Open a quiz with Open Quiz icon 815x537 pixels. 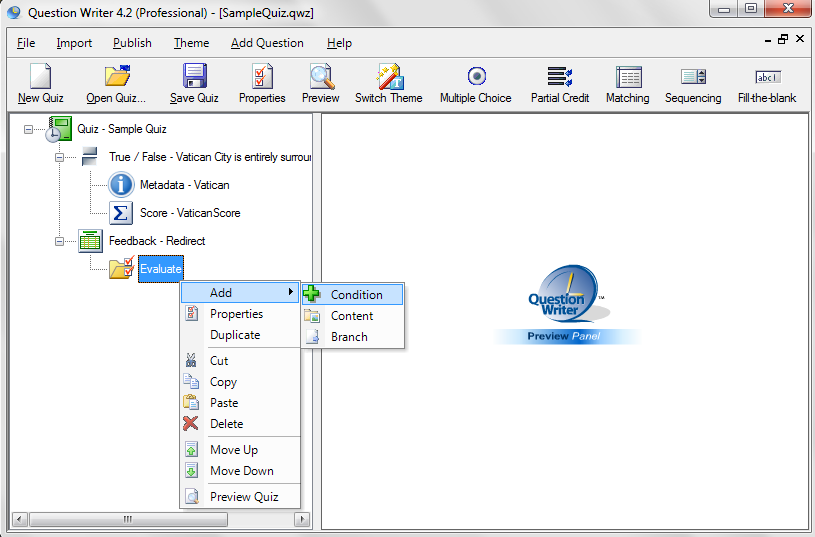coord(117,76)
